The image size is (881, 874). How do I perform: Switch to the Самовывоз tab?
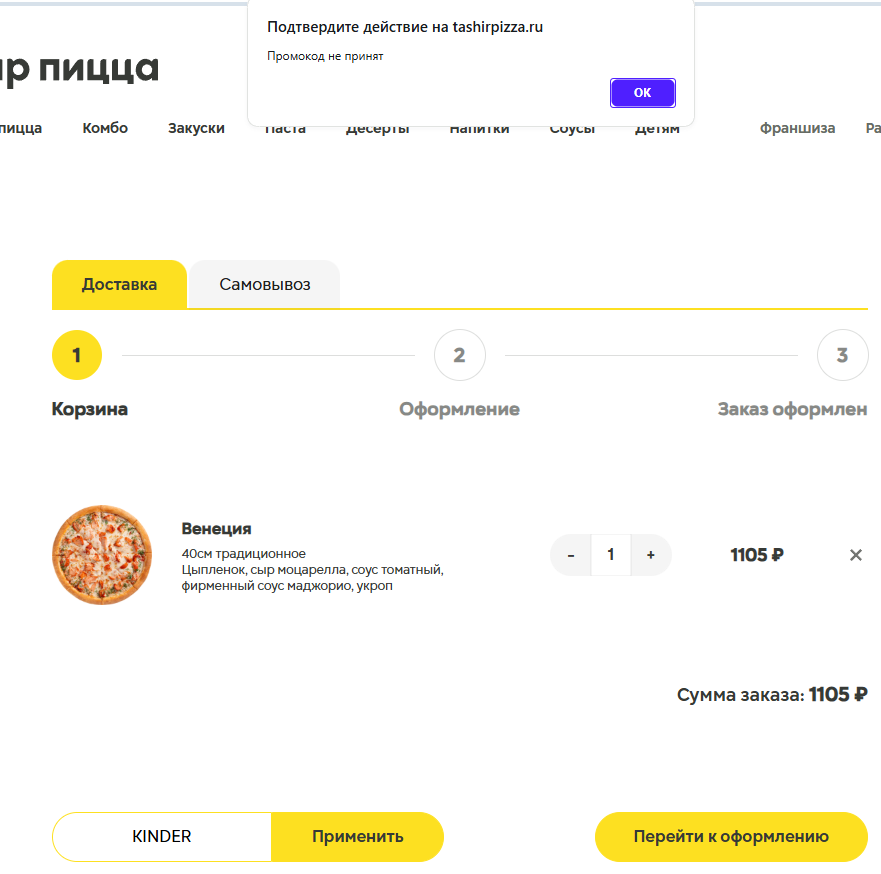[265, 285]
